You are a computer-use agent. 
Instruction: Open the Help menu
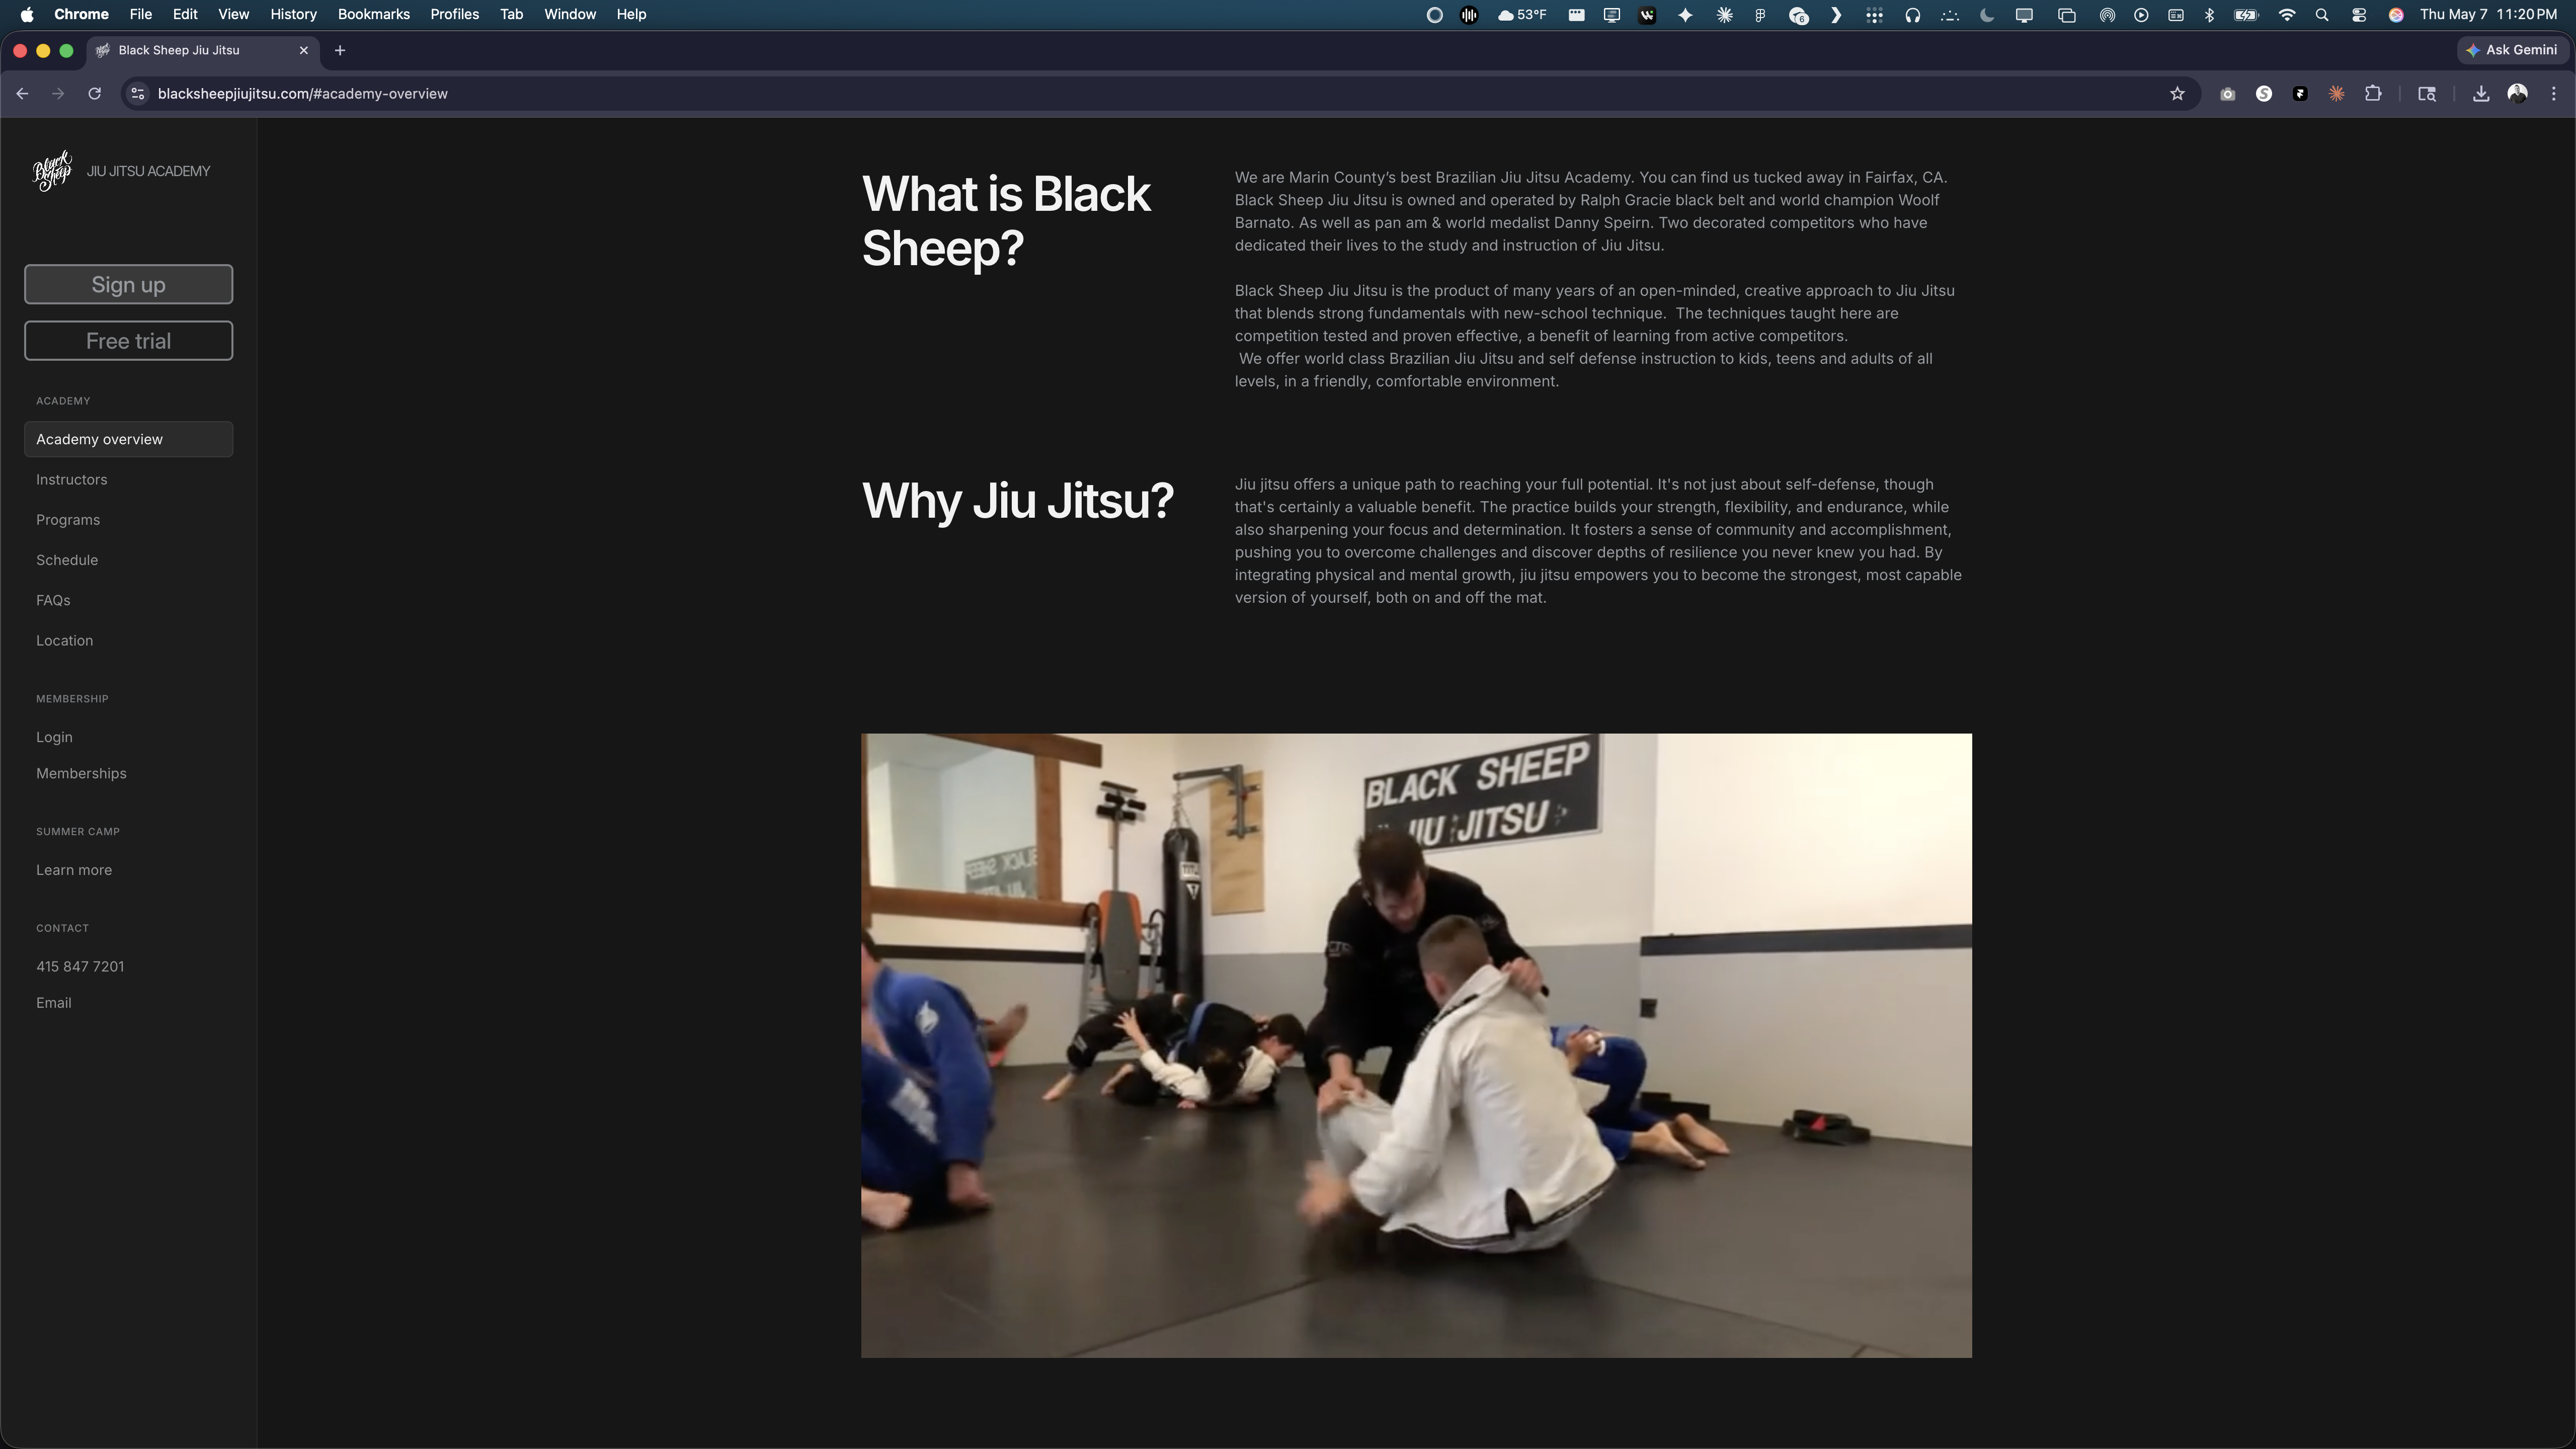click(x=631, y=14)
